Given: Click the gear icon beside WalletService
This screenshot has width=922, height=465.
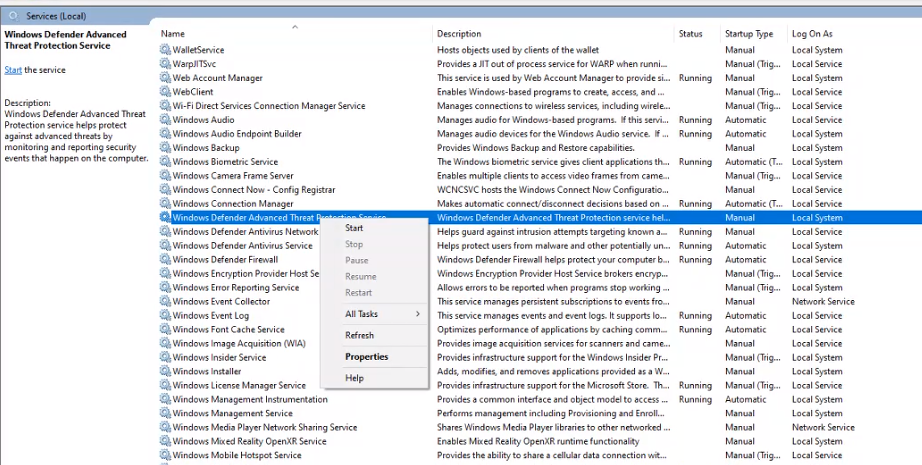Looking at the screenshot, I should pos(165,50).
